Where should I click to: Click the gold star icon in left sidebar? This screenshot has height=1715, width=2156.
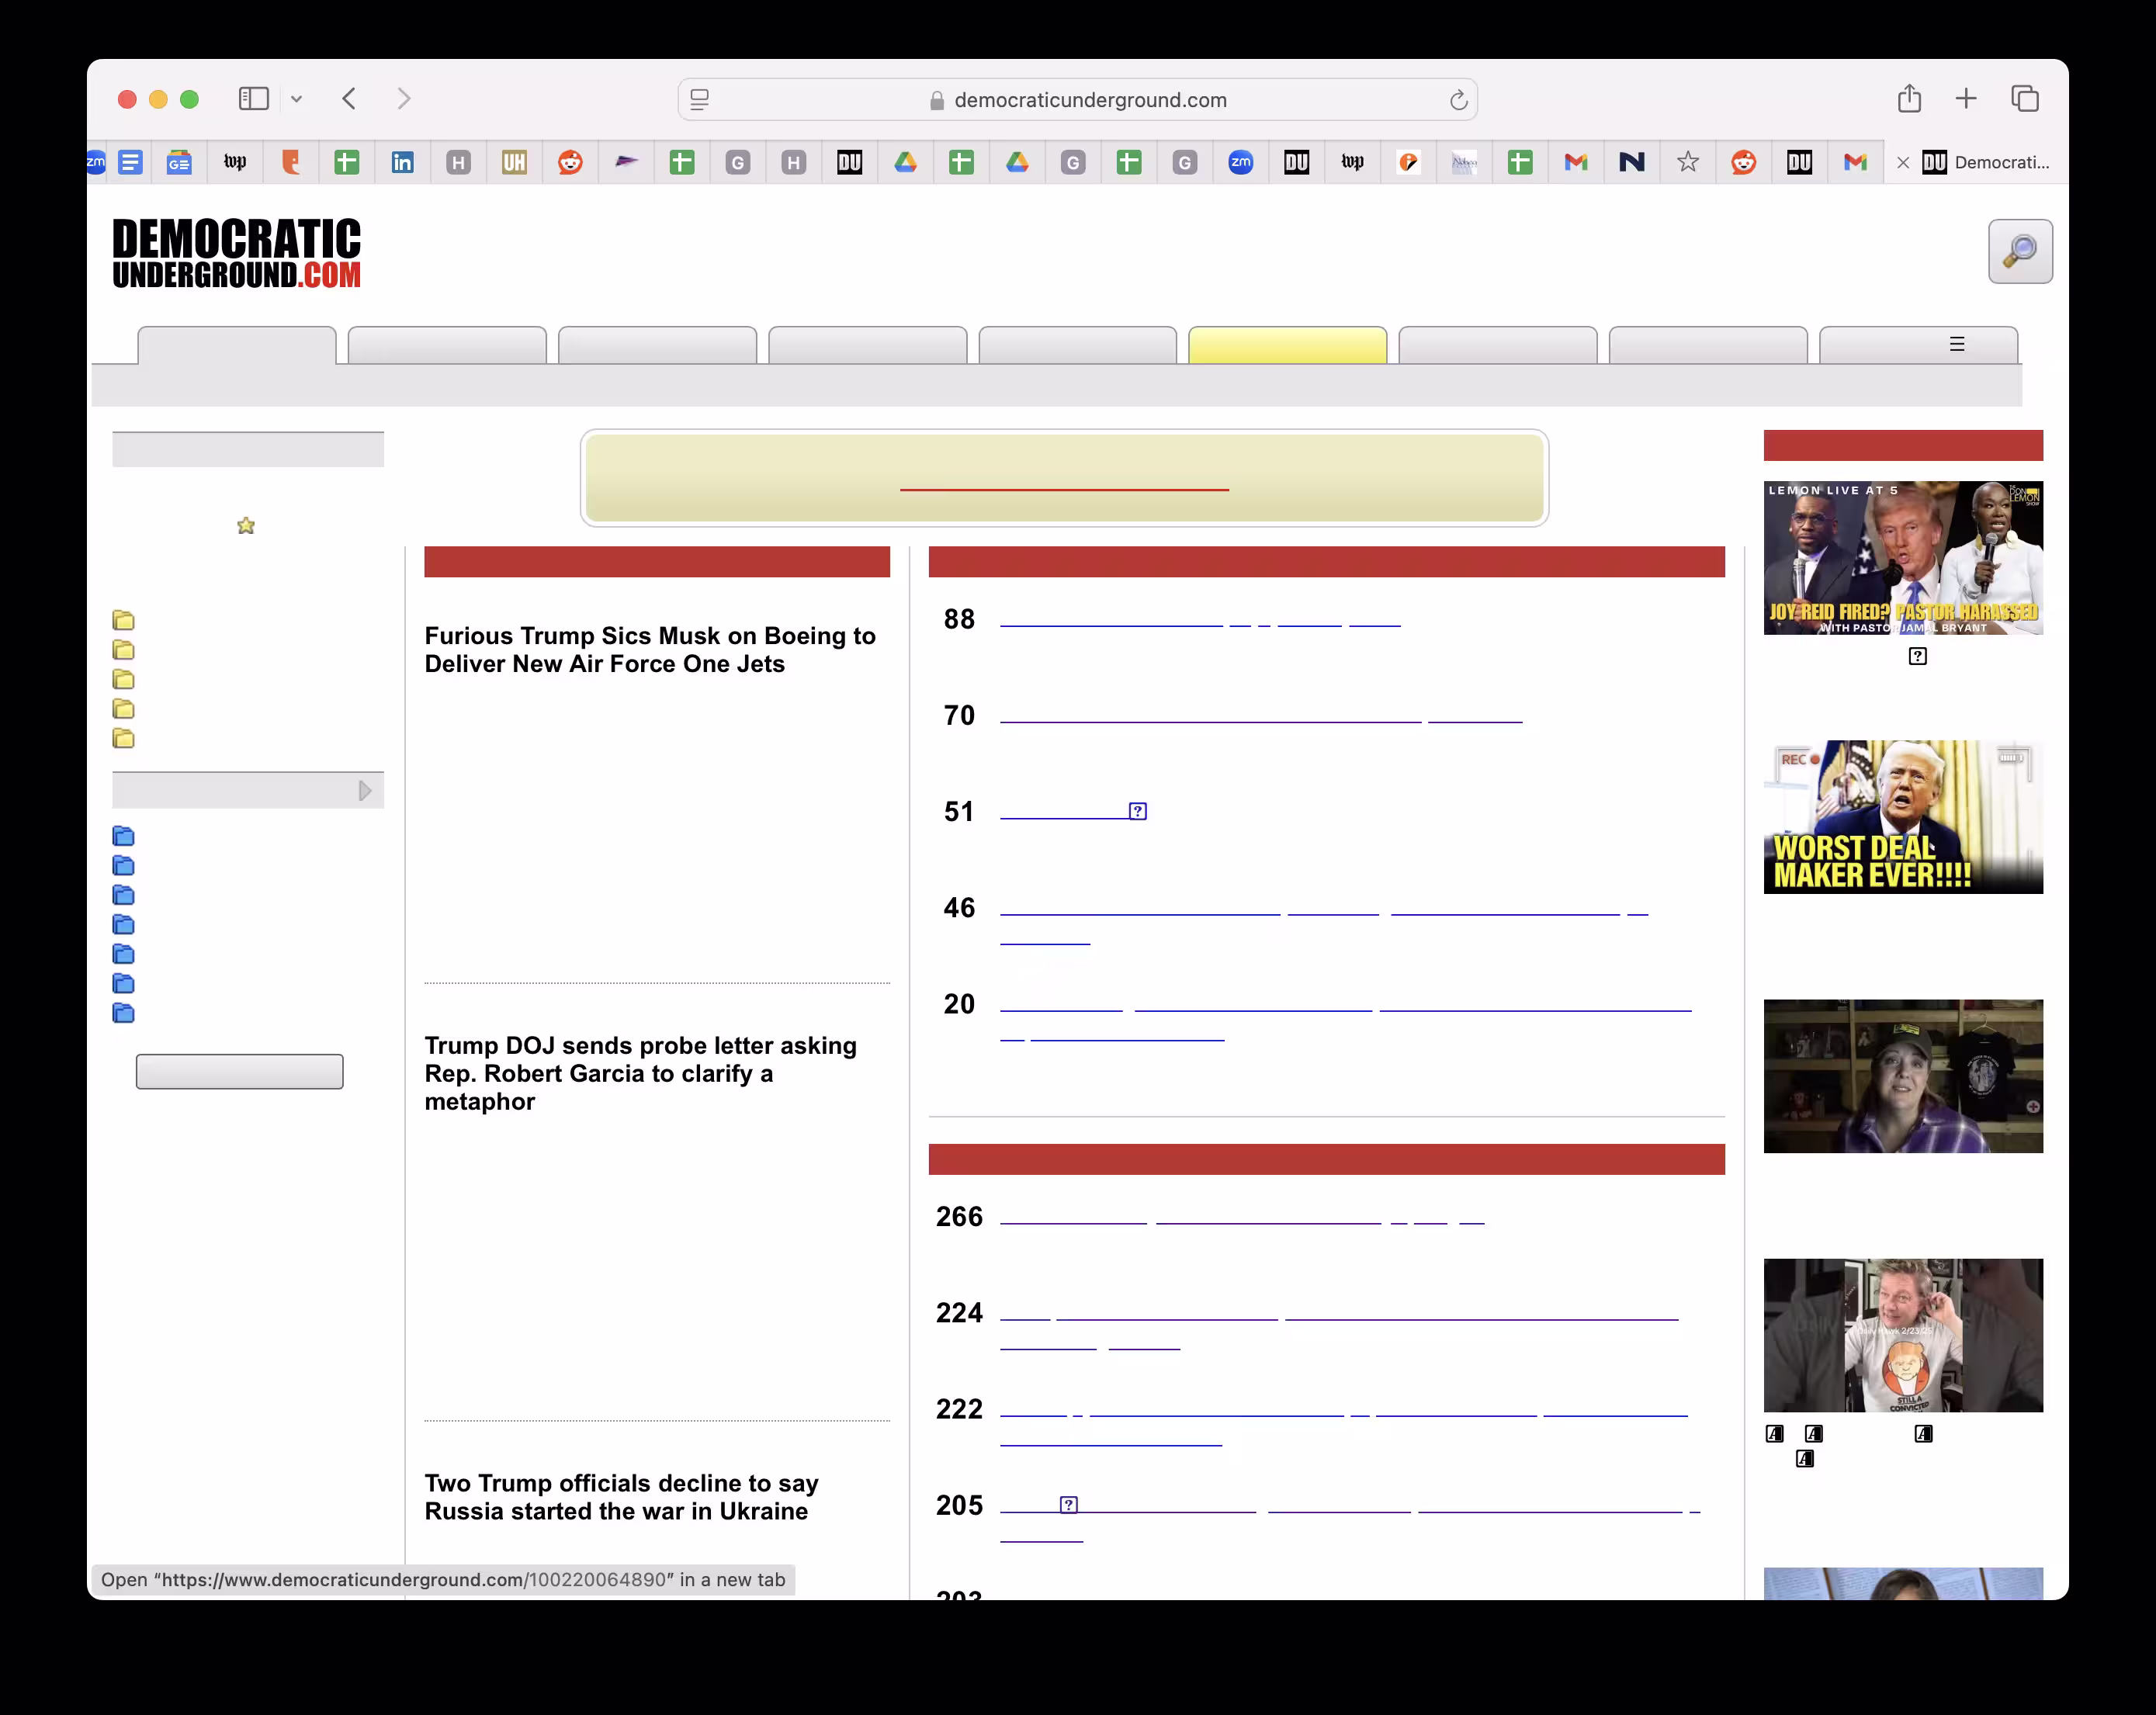pyautogui.click(x=246, y=526)
